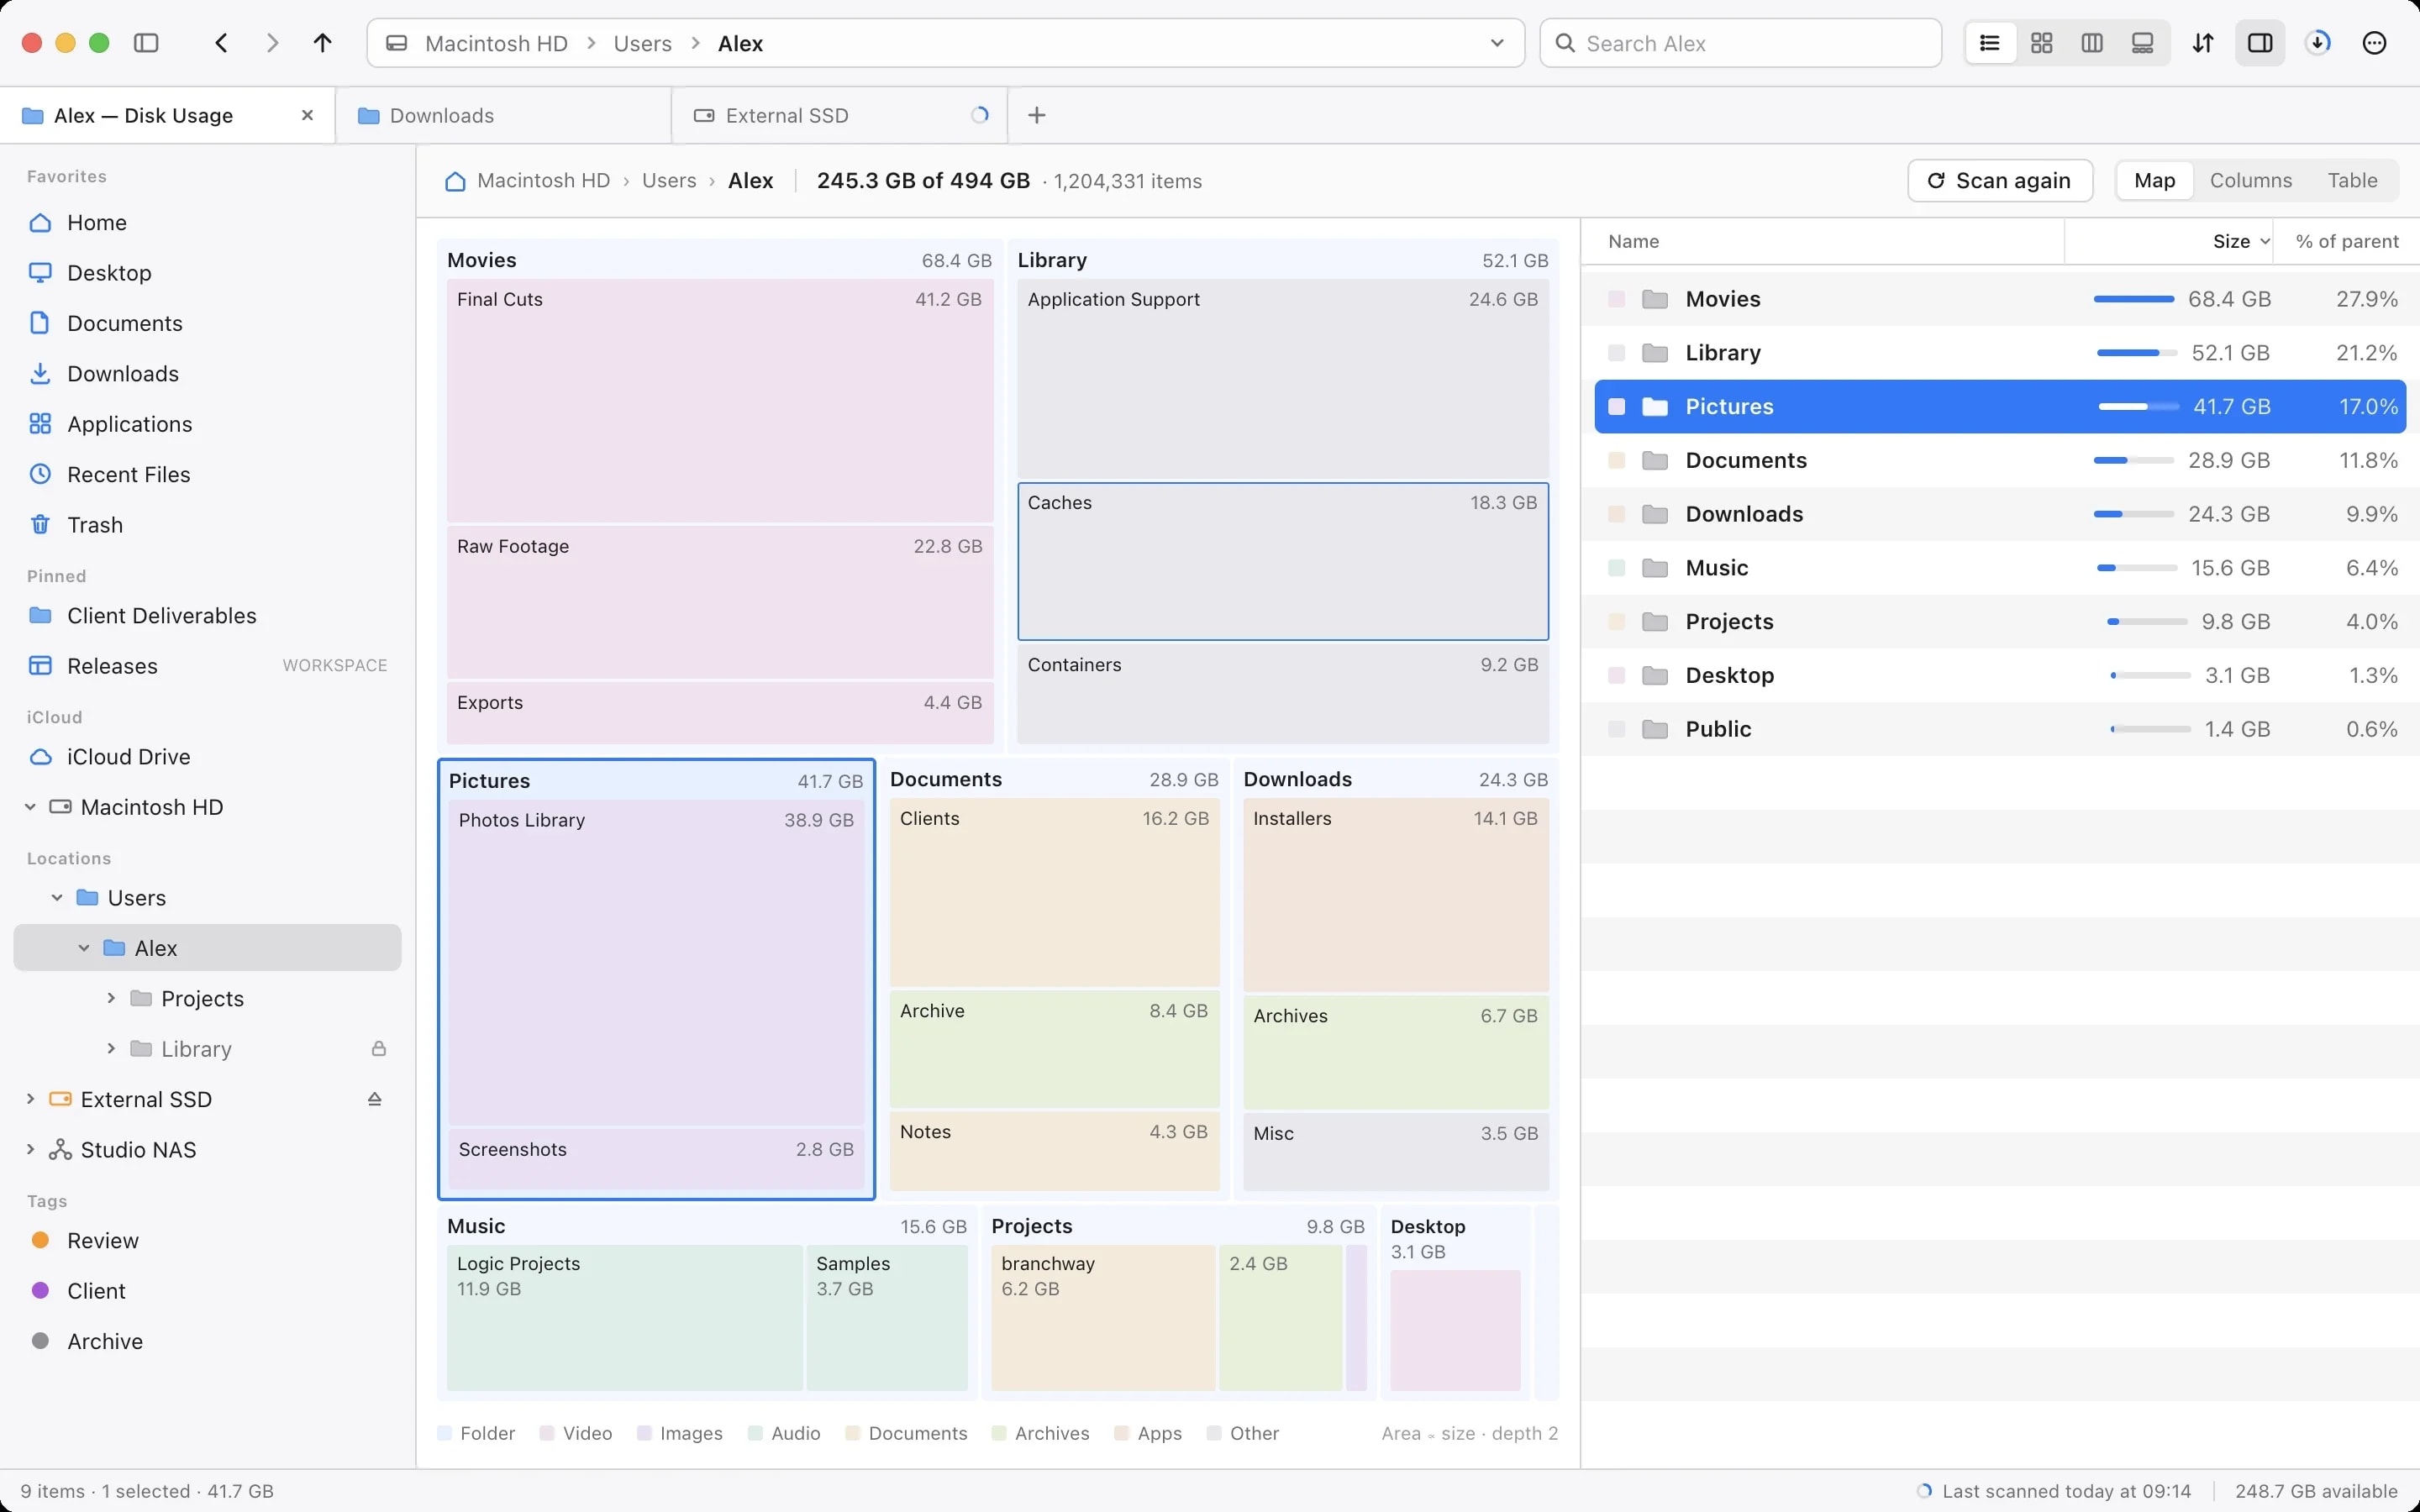Switch to gallery view icon
This screenshot has width=2420, height=1512.
2142,43
